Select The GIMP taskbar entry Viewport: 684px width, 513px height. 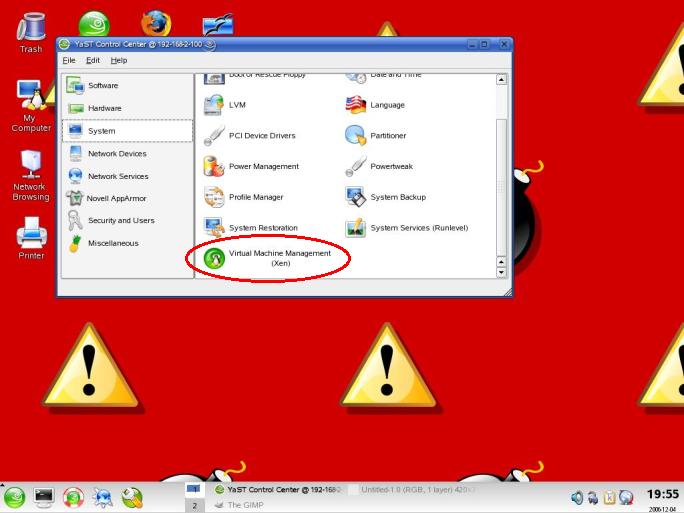239,505
